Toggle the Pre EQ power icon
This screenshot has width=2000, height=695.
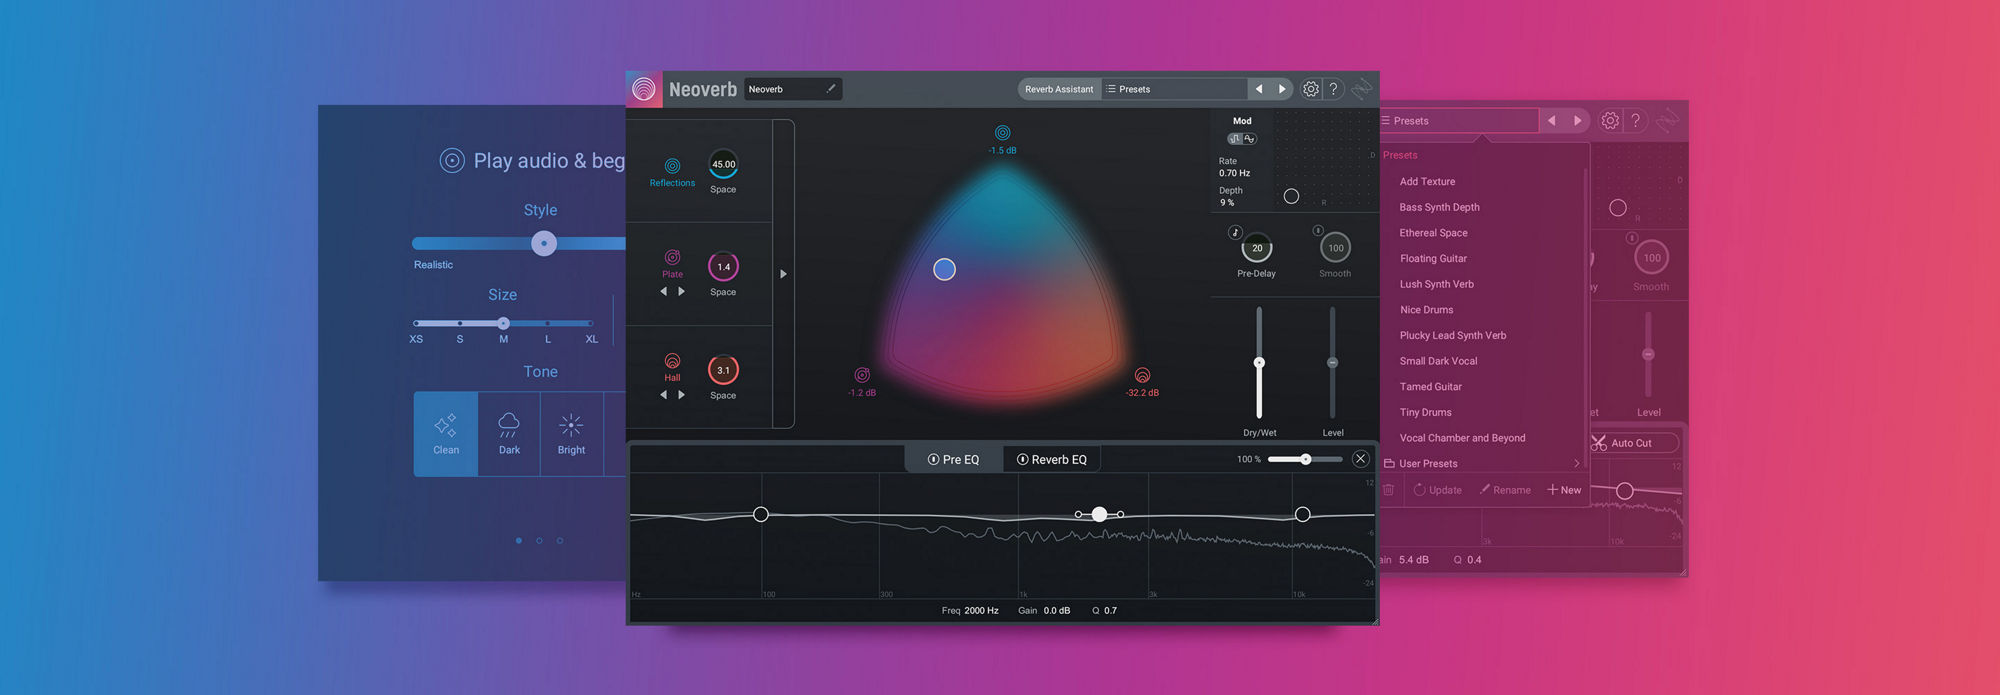pyautogui.click(x=933, y=460)
